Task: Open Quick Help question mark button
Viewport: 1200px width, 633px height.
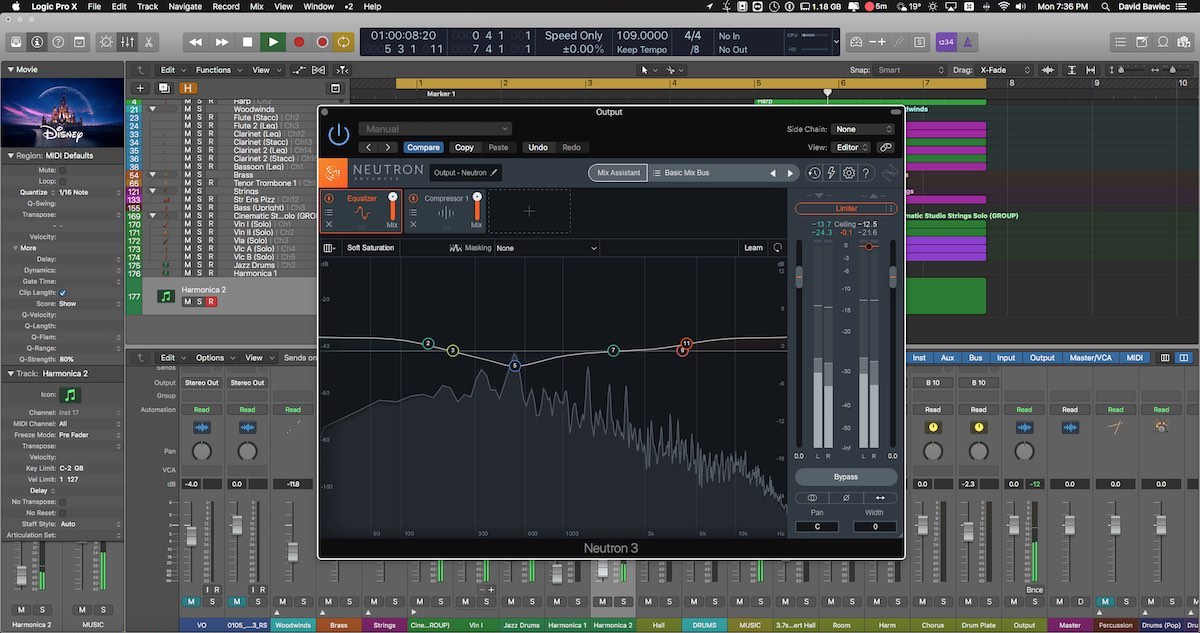Action: tap(58, 42)
